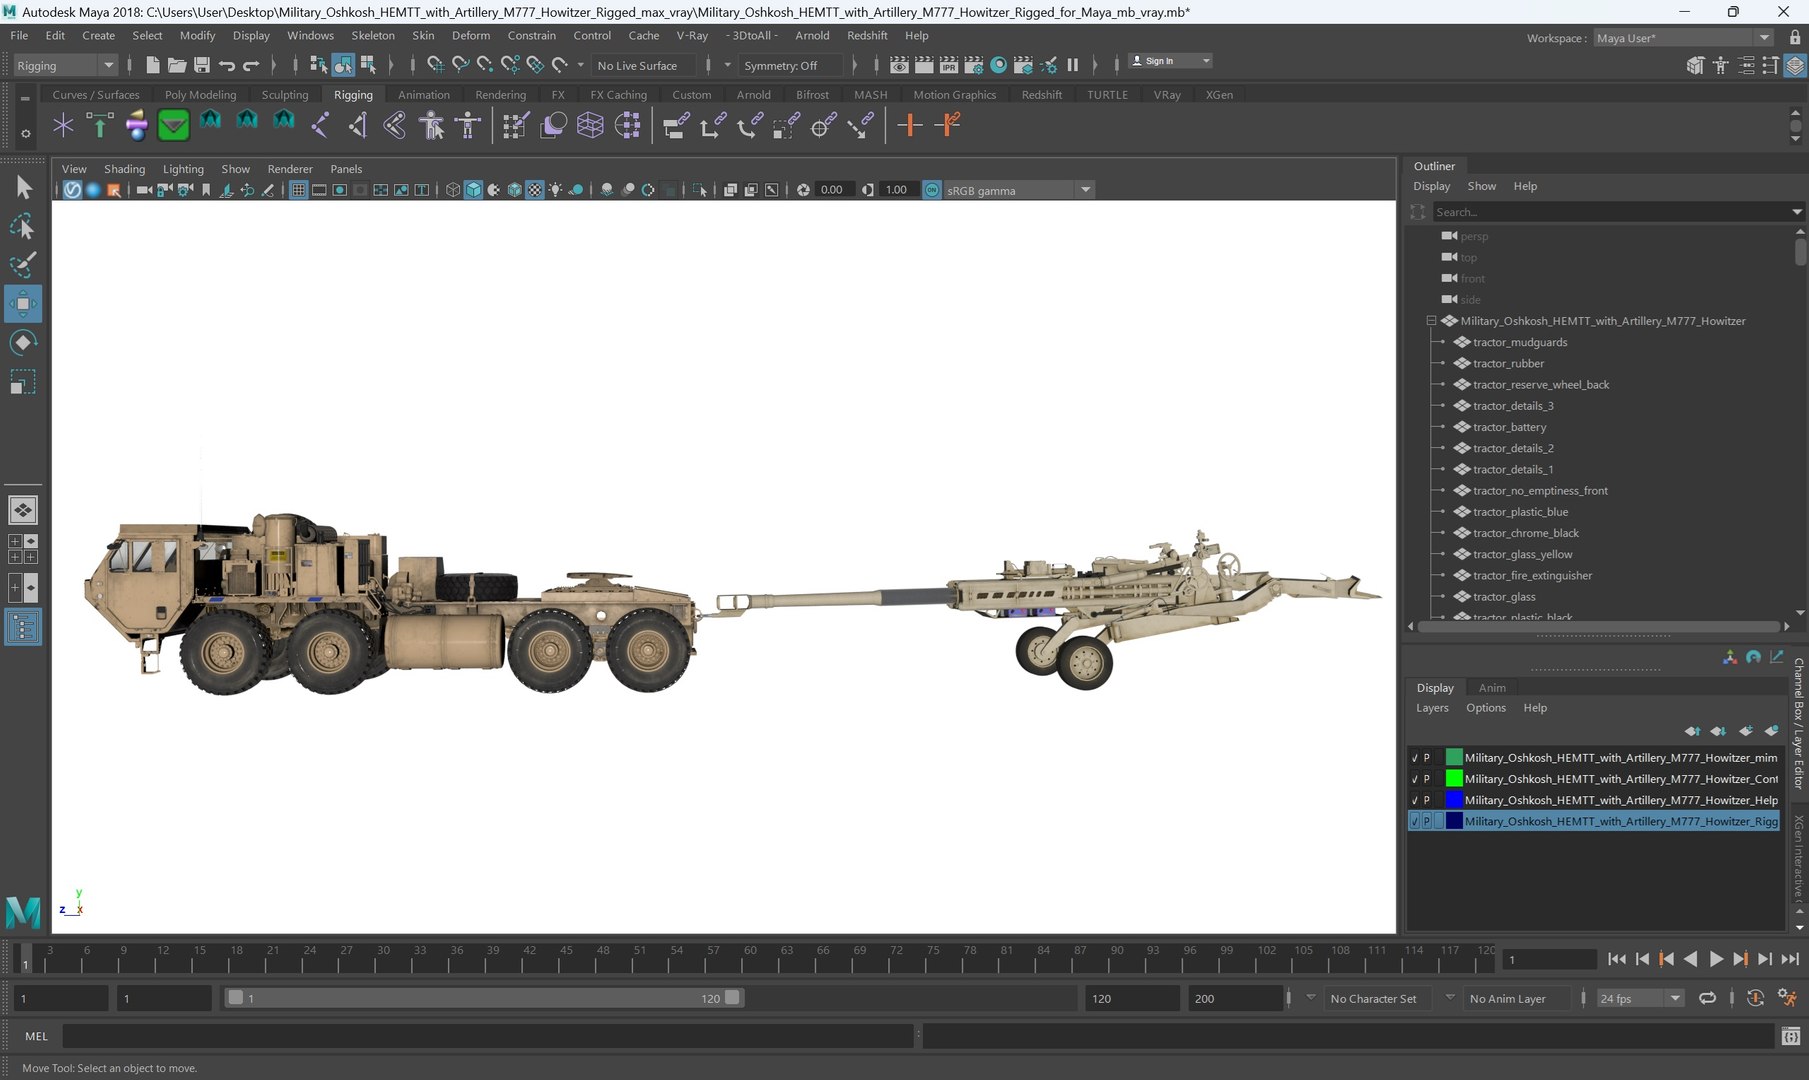Viewport: 1809px width, 1080px height.
Task: Switch to the Anim layer tab
Action: click(x=1492, y=688)
